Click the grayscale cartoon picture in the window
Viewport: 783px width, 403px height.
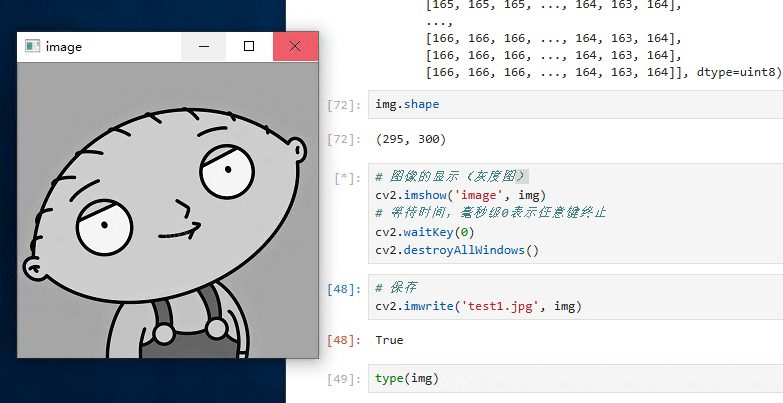[168, 210]
